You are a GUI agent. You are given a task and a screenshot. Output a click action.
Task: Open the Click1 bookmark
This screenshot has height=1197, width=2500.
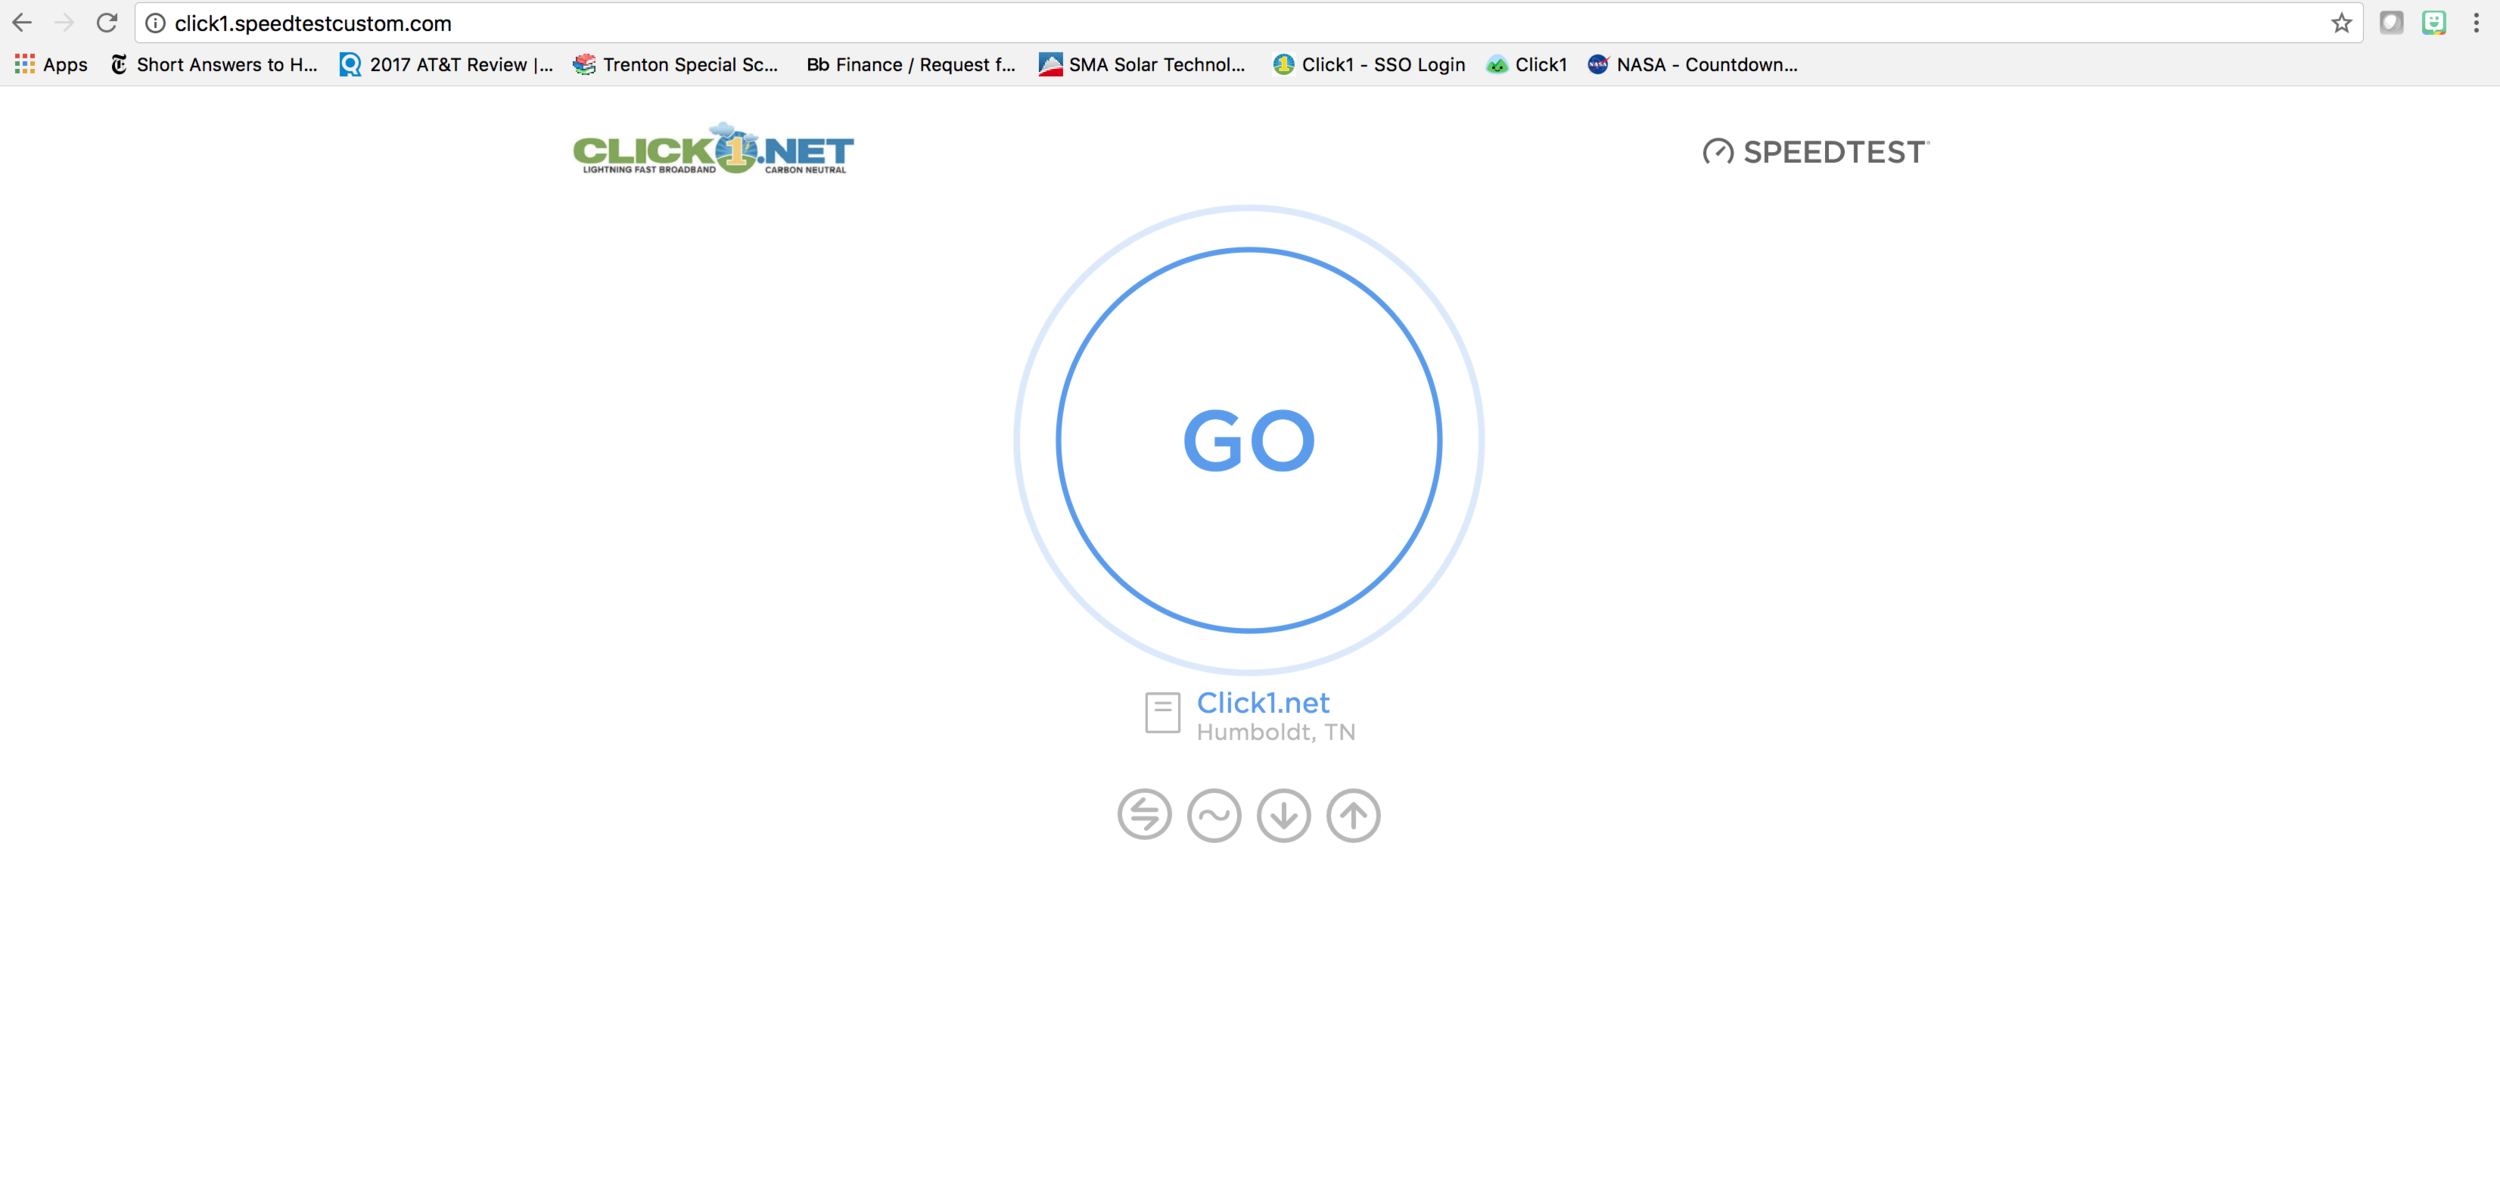tap(1527, 65)
